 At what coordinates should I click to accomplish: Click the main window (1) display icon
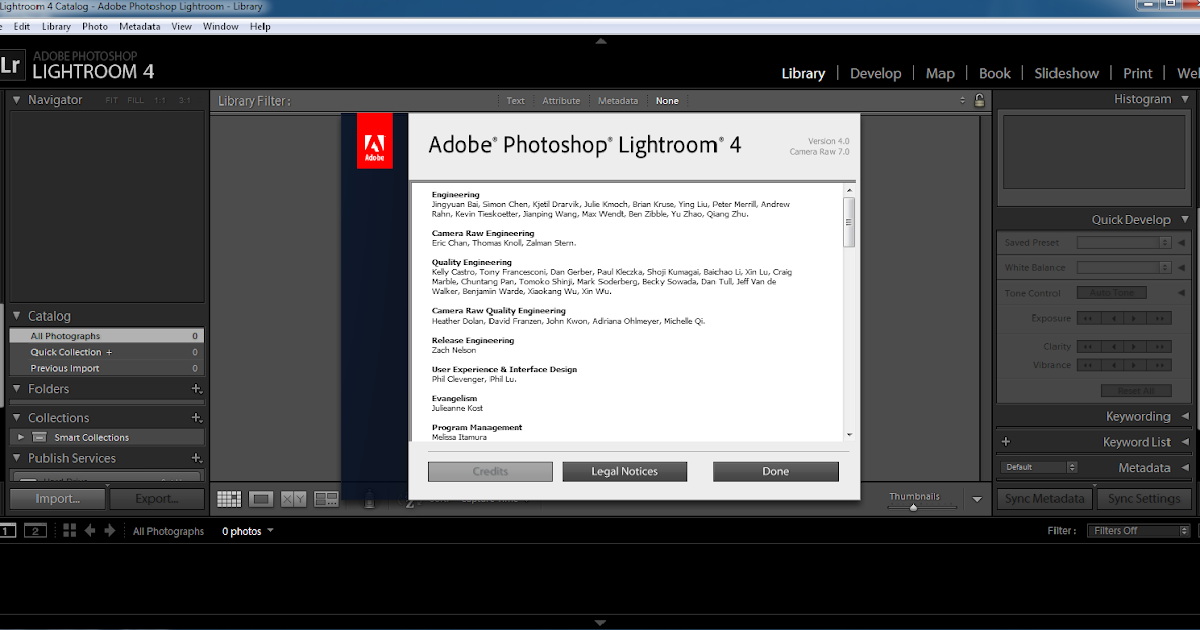coord(7,531)
